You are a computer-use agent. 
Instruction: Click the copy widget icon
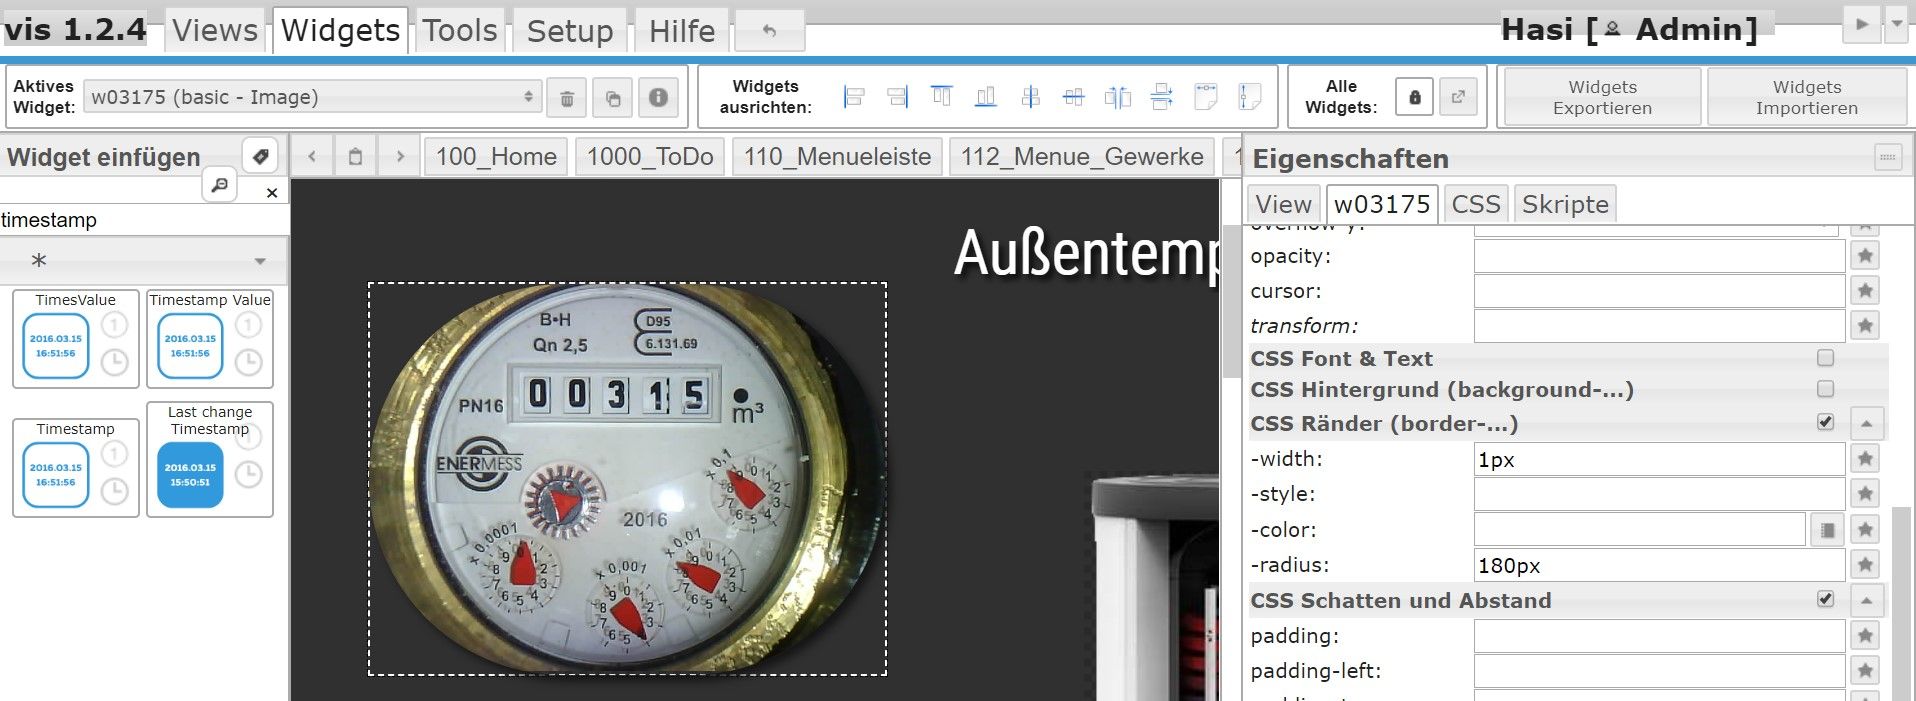point(612,98)
